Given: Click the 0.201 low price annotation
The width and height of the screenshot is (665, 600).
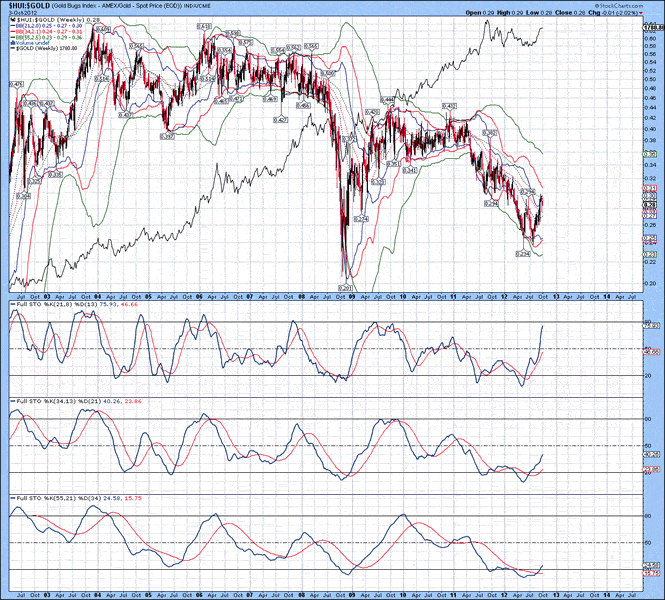Looking at the screenshot, I should pos(346,287).
